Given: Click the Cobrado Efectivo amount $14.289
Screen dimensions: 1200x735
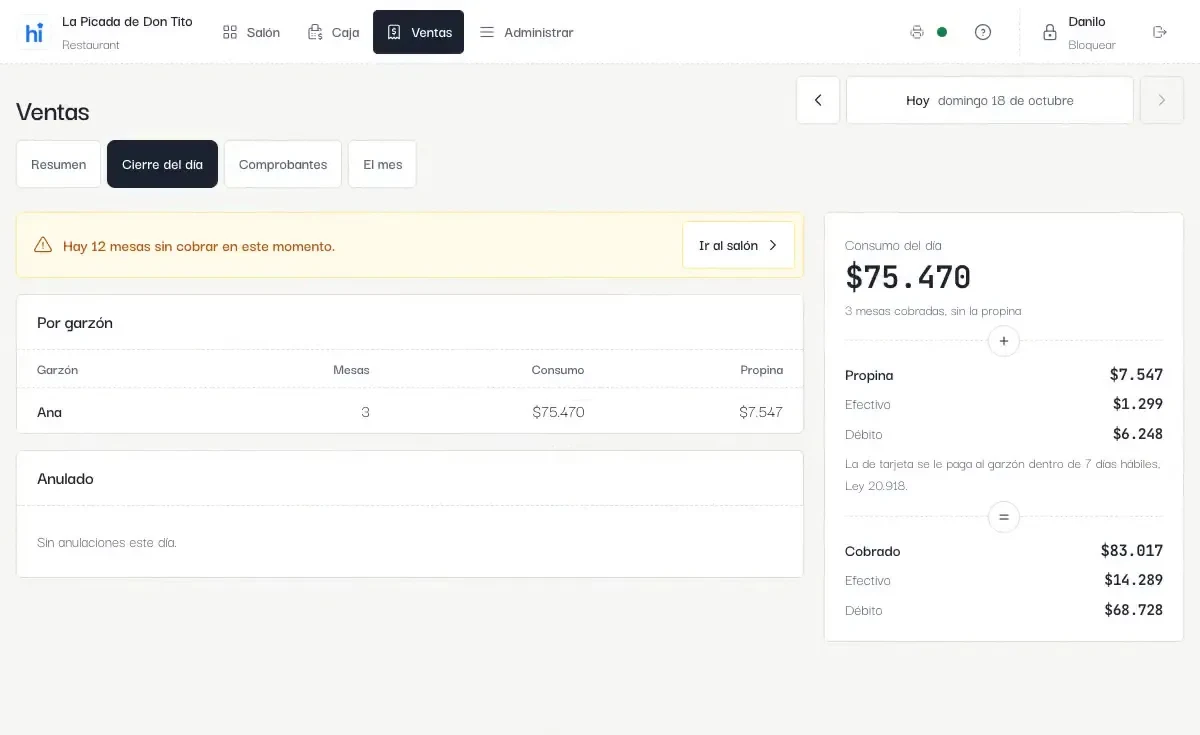Looking at the screenshot, I should click(1134, 580).
